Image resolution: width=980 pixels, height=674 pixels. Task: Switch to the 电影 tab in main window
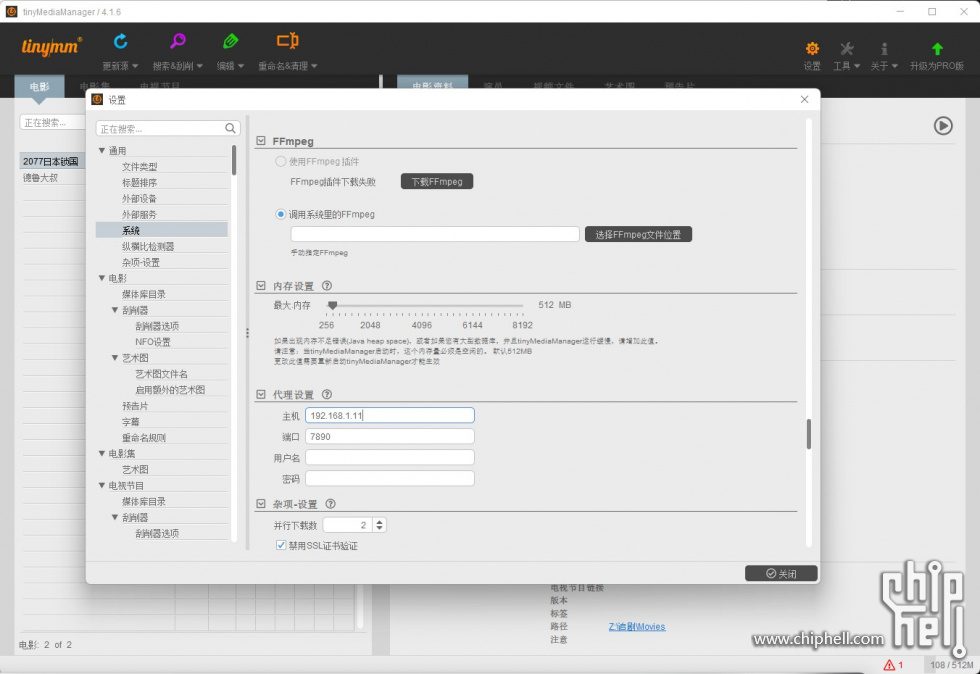click(x=39, y=87)
